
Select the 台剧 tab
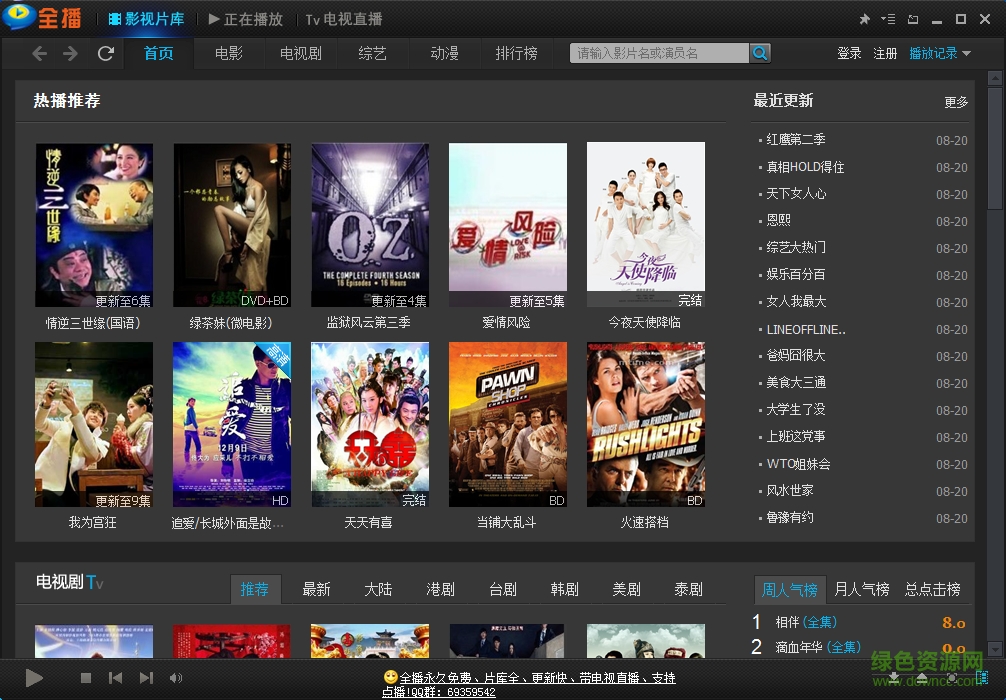(502, 589)
